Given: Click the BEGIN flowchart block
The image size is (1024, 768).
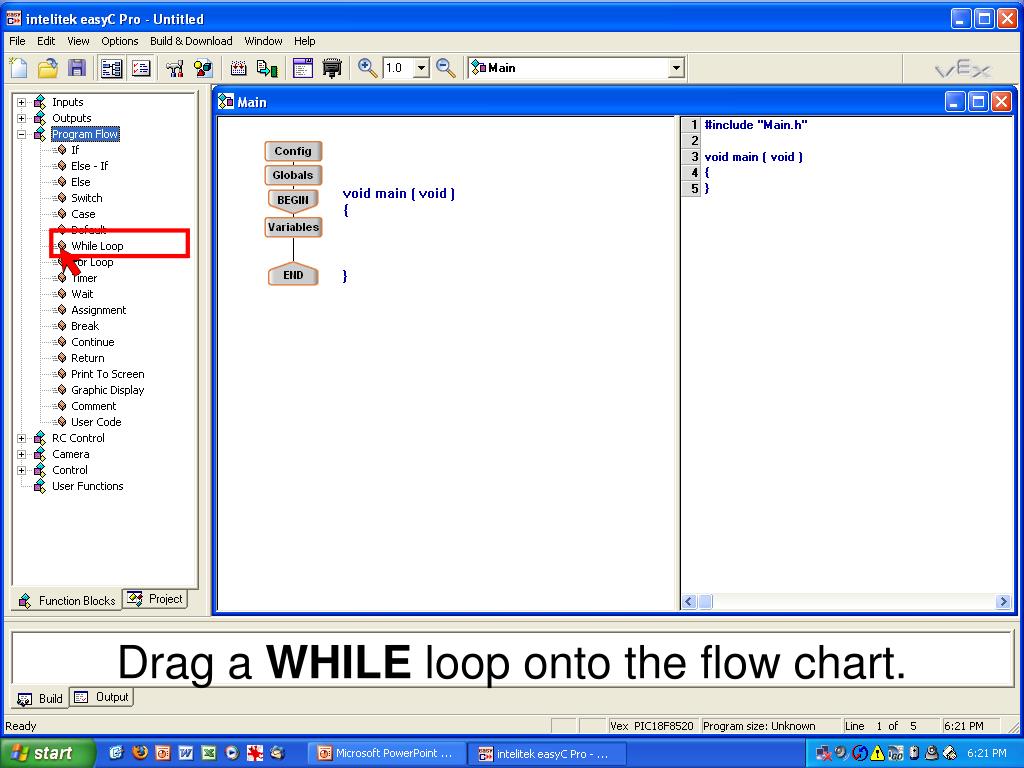Looking at the screenshot, I should pyautogui.click(x=293, y=200).
